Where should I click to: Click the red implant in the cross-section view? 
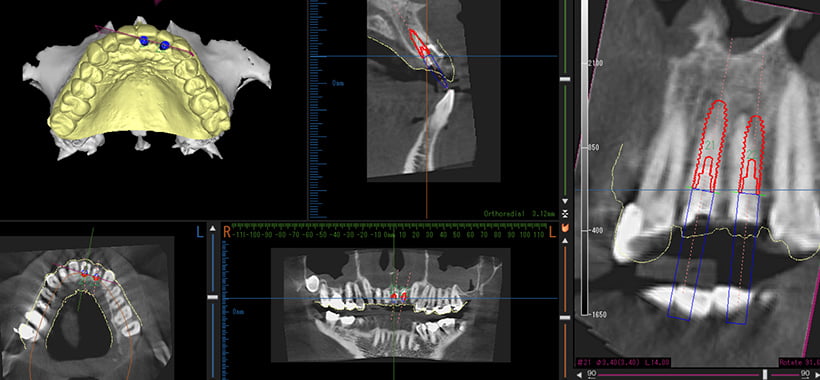(419, 43)
